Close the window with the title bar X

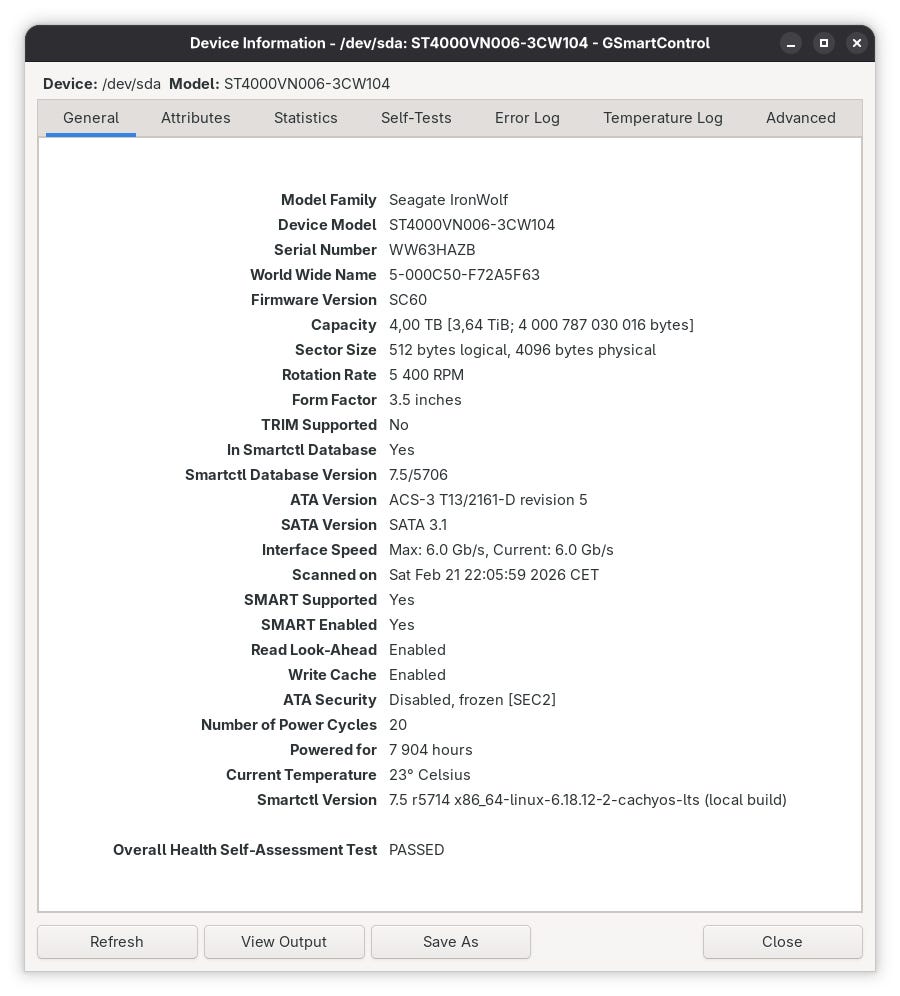tap(856, 43)
